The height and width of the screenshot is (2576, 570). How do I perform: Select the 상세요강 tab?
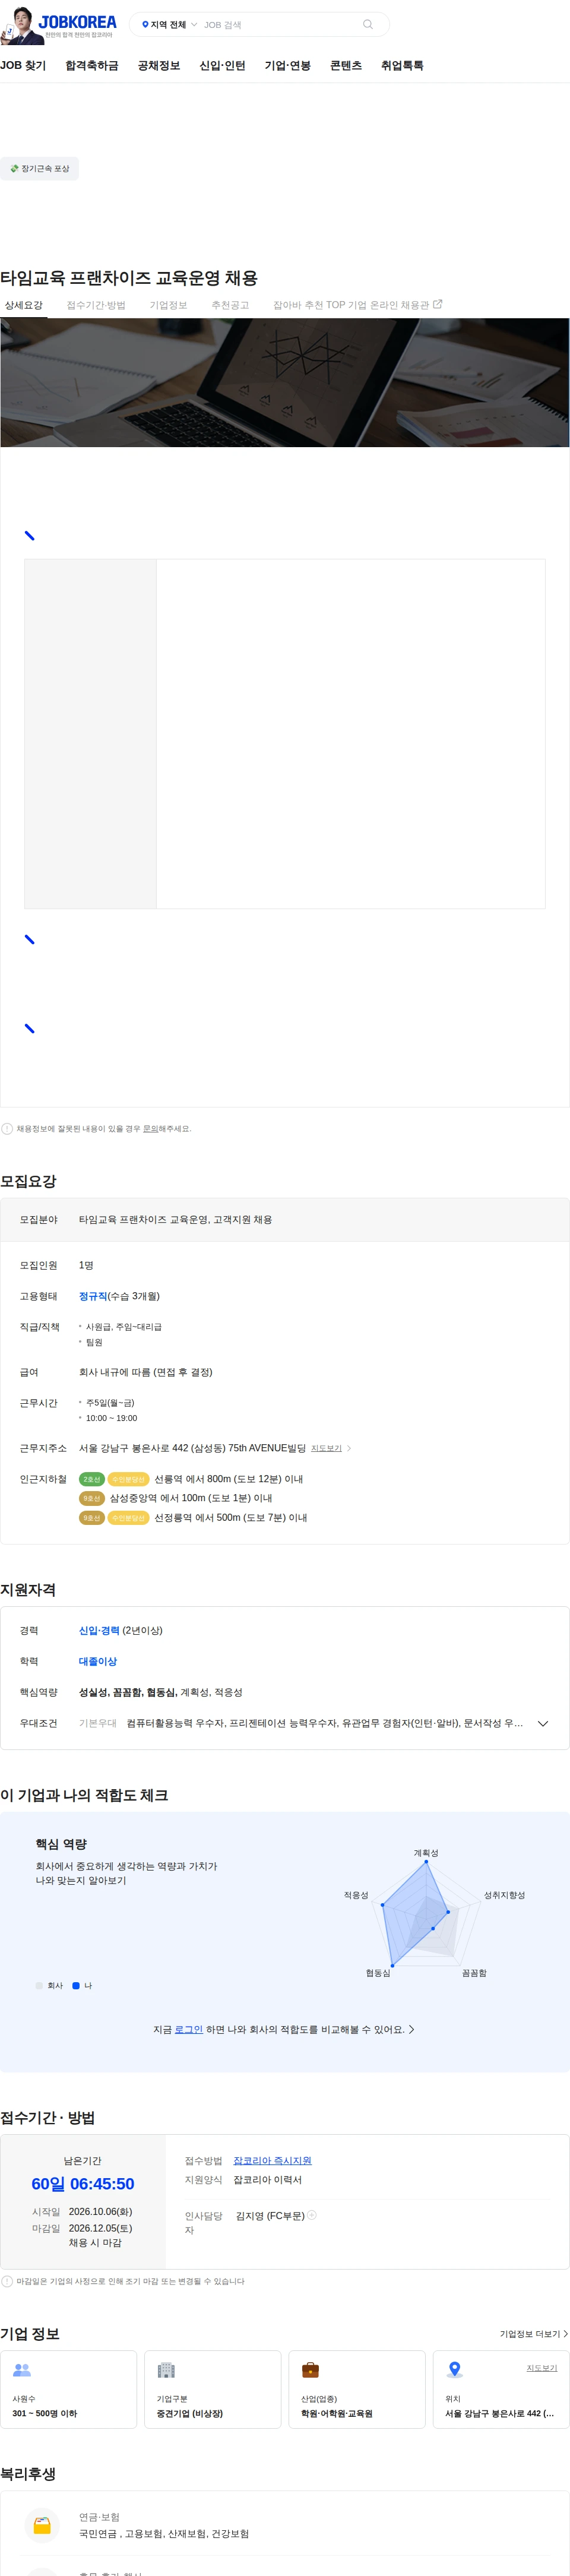click(24, 305)
